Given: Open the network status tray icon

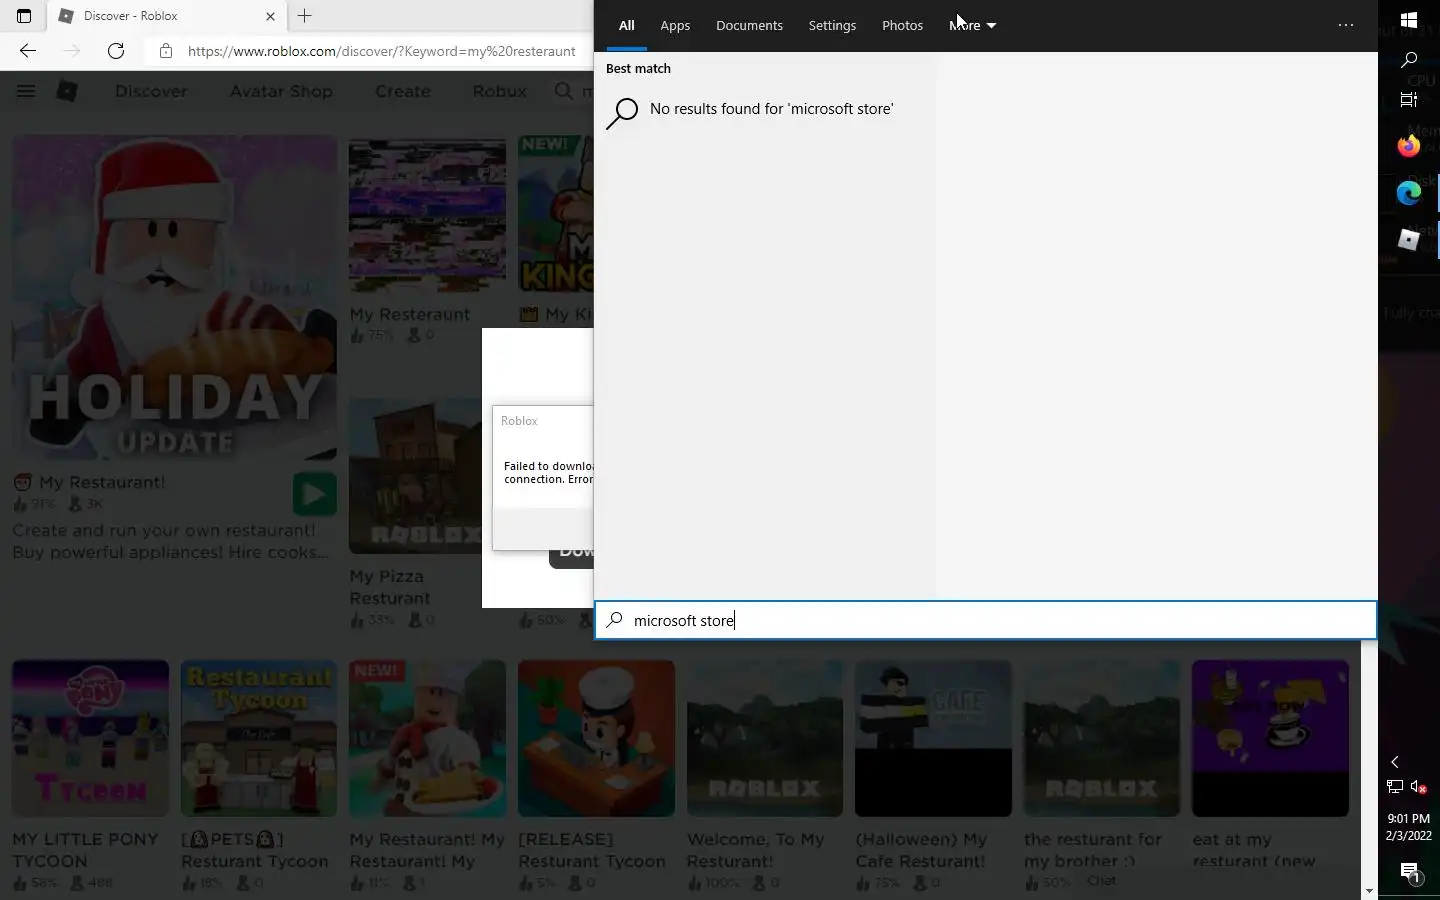Looking at the screenshot, I should (x=1395, y=787).
